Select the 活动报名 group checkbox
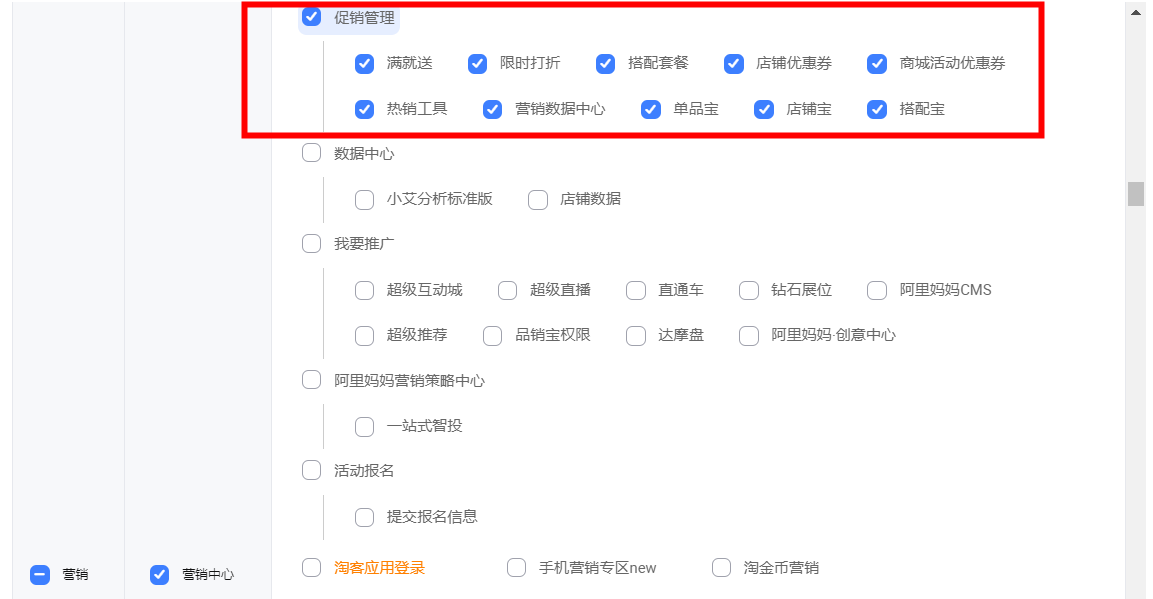 (312, 470)
